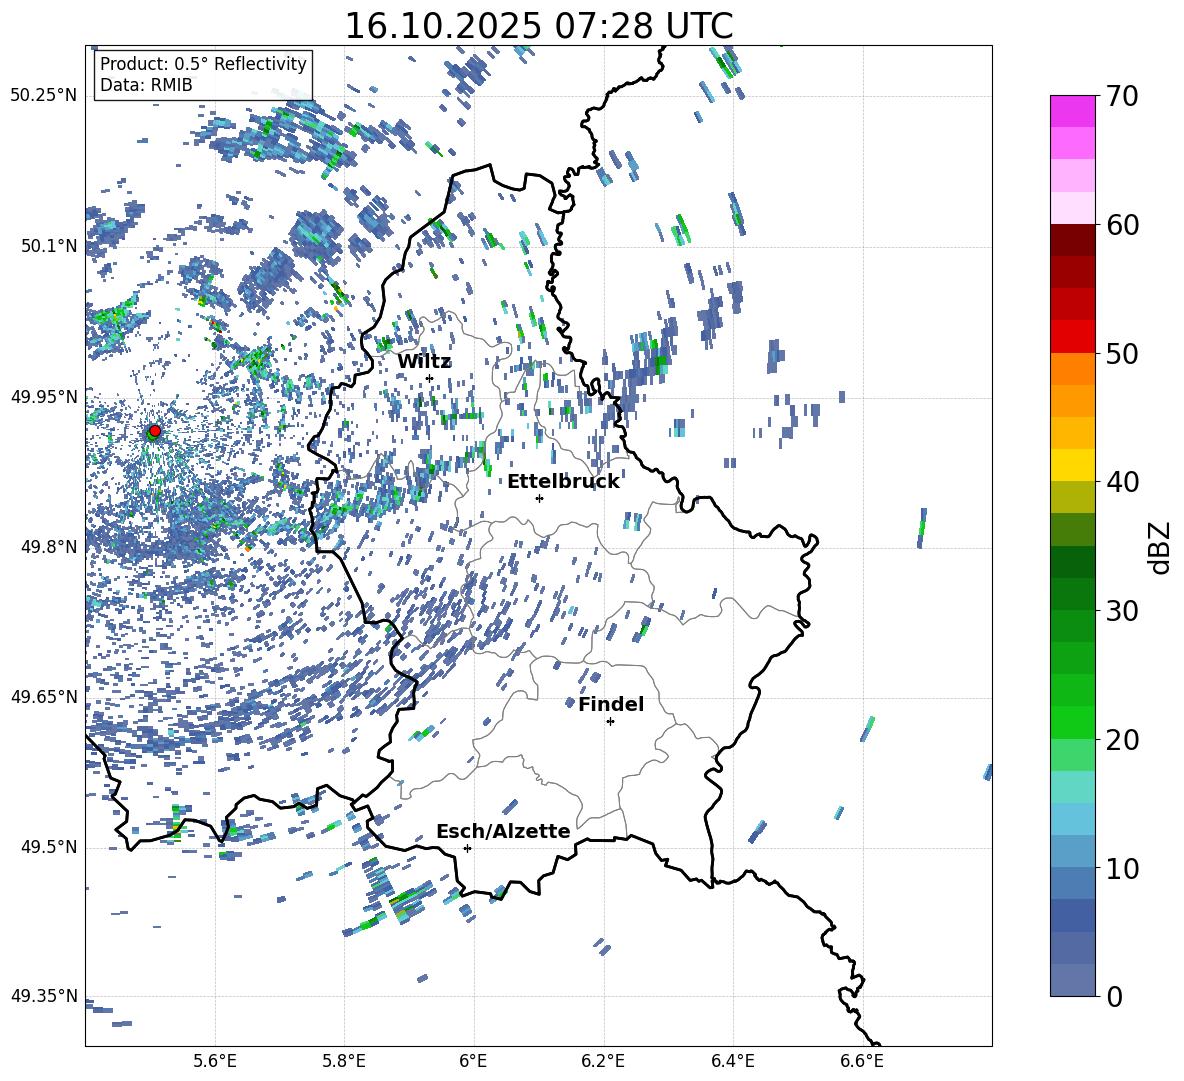The height and width of the screenshot is (1081, 1184).
Task: Click the dBZ colorbar label
Action: tap(1161, 547)
